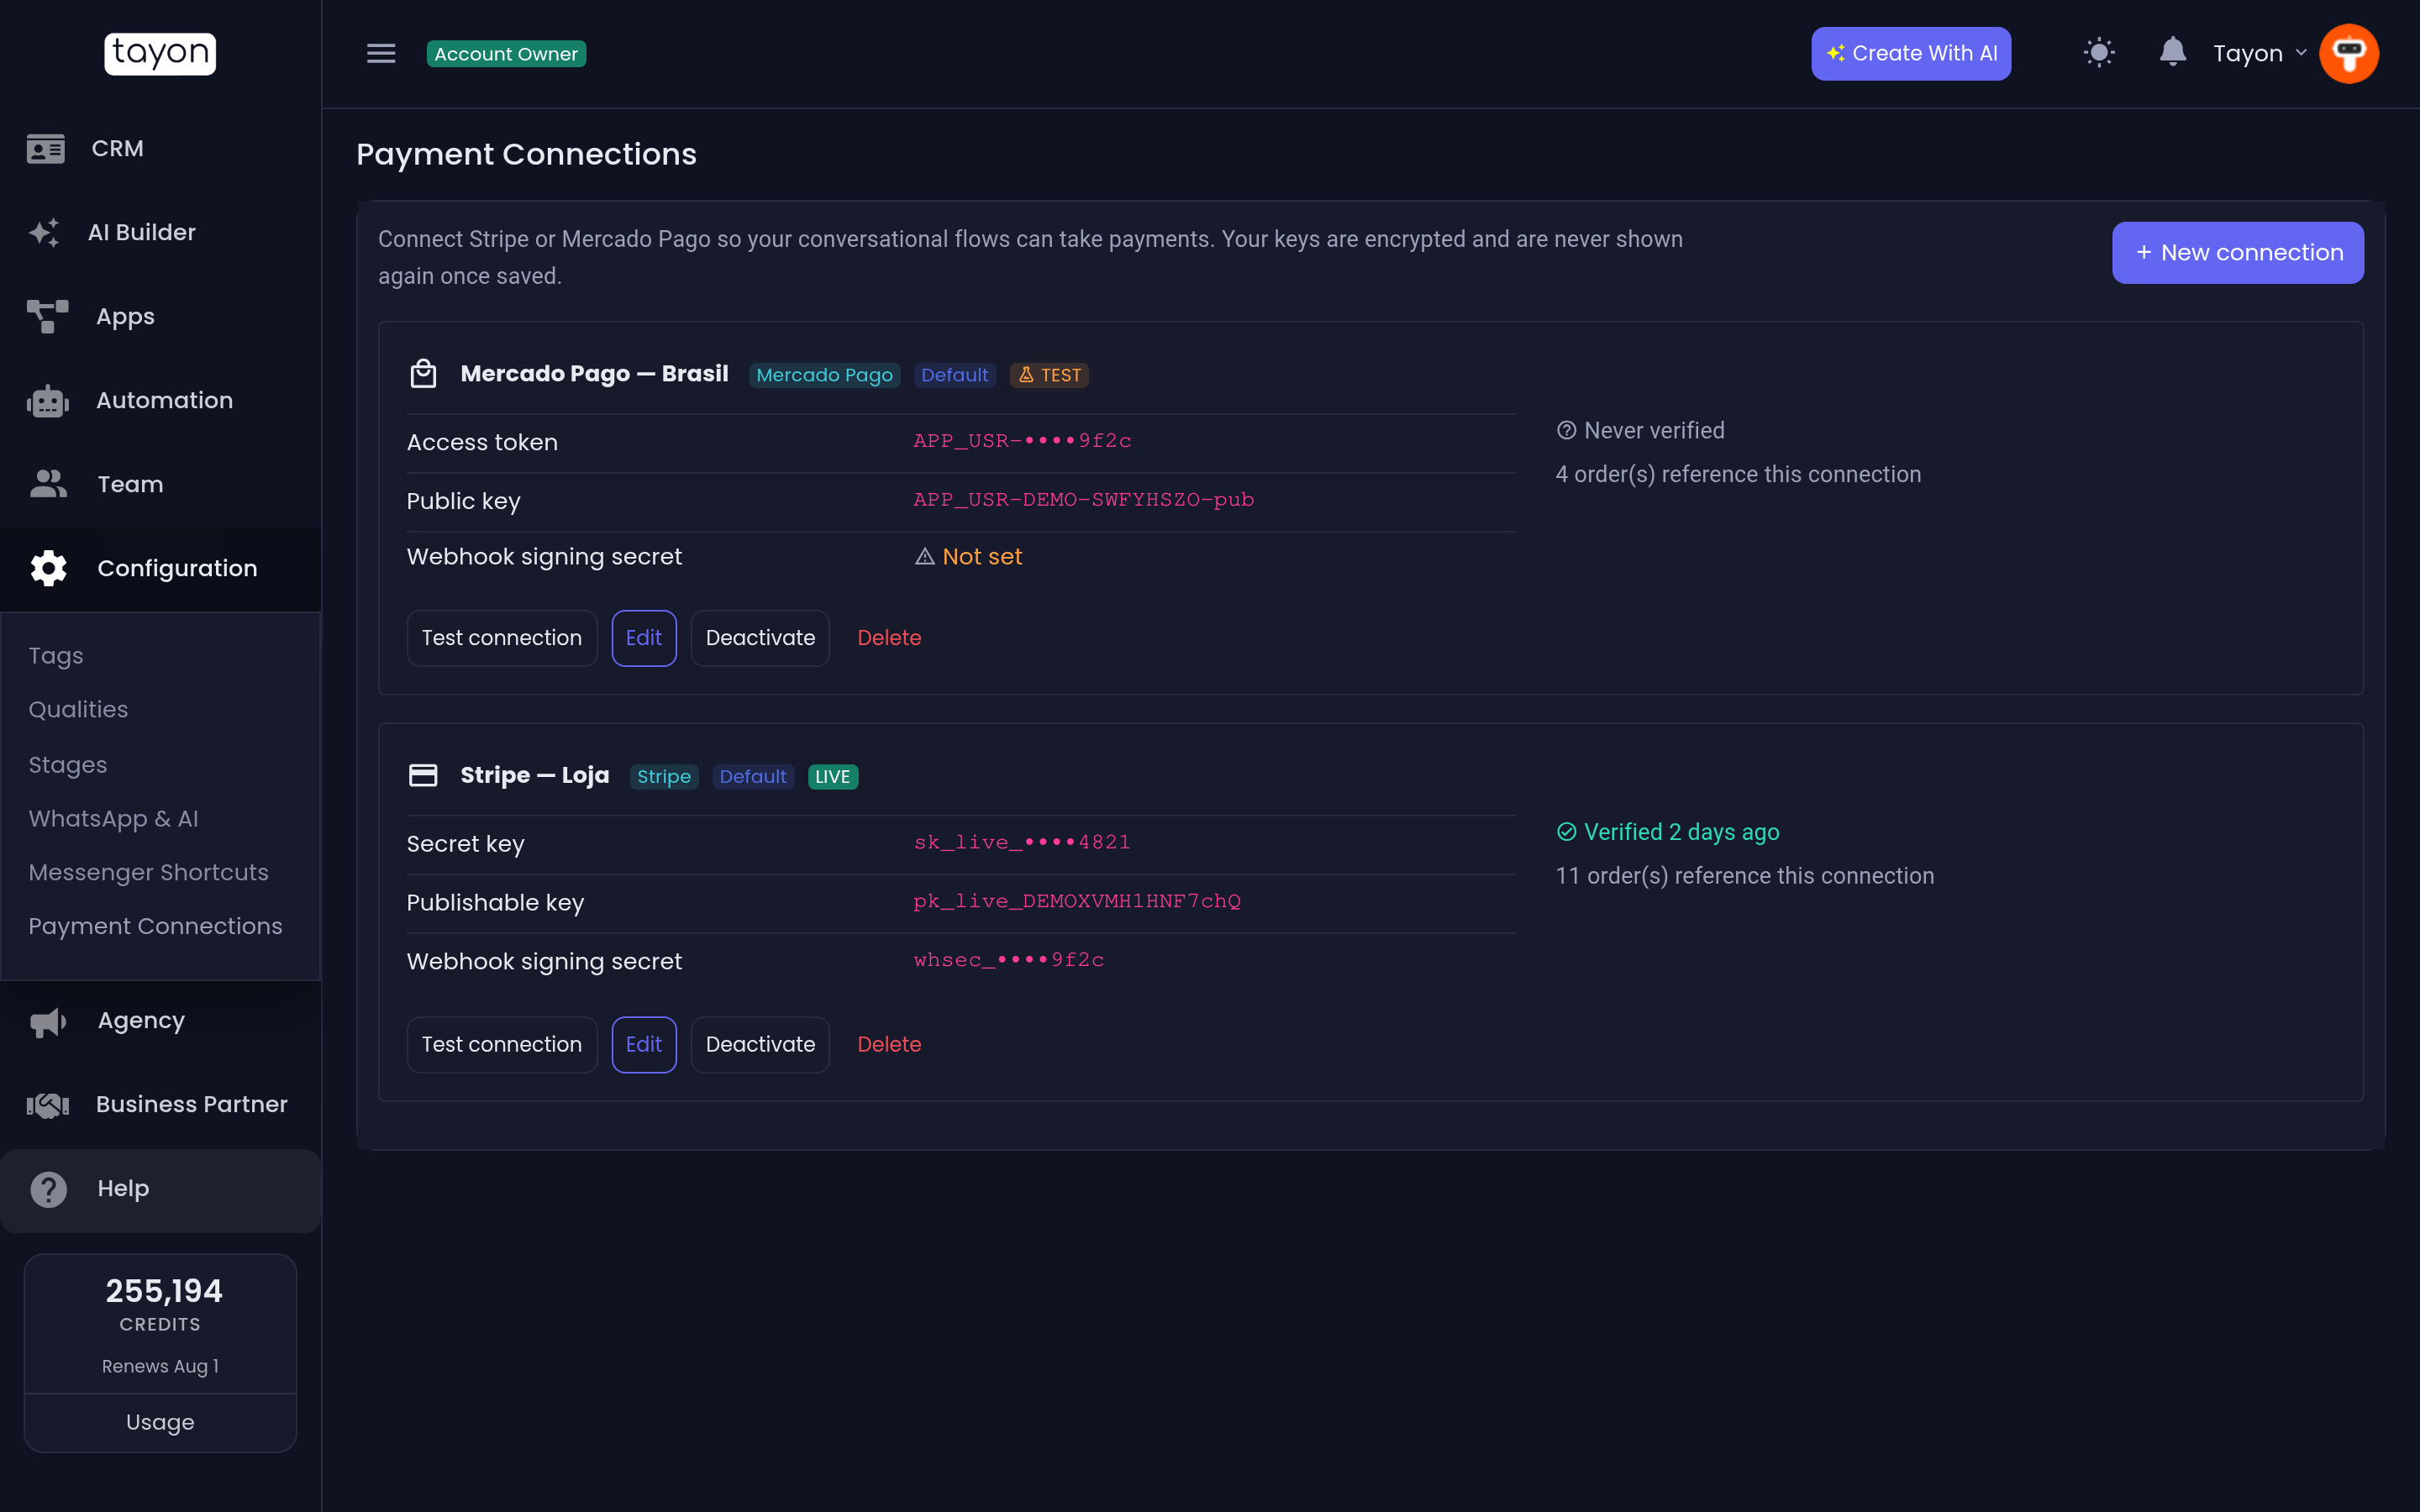
Task: Open Stages submenu item
Action: pos(67,764)
